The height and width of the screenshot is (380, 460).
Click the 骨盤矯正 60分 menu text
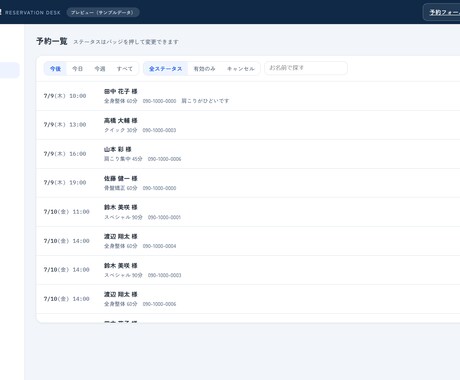pos(121,188)
